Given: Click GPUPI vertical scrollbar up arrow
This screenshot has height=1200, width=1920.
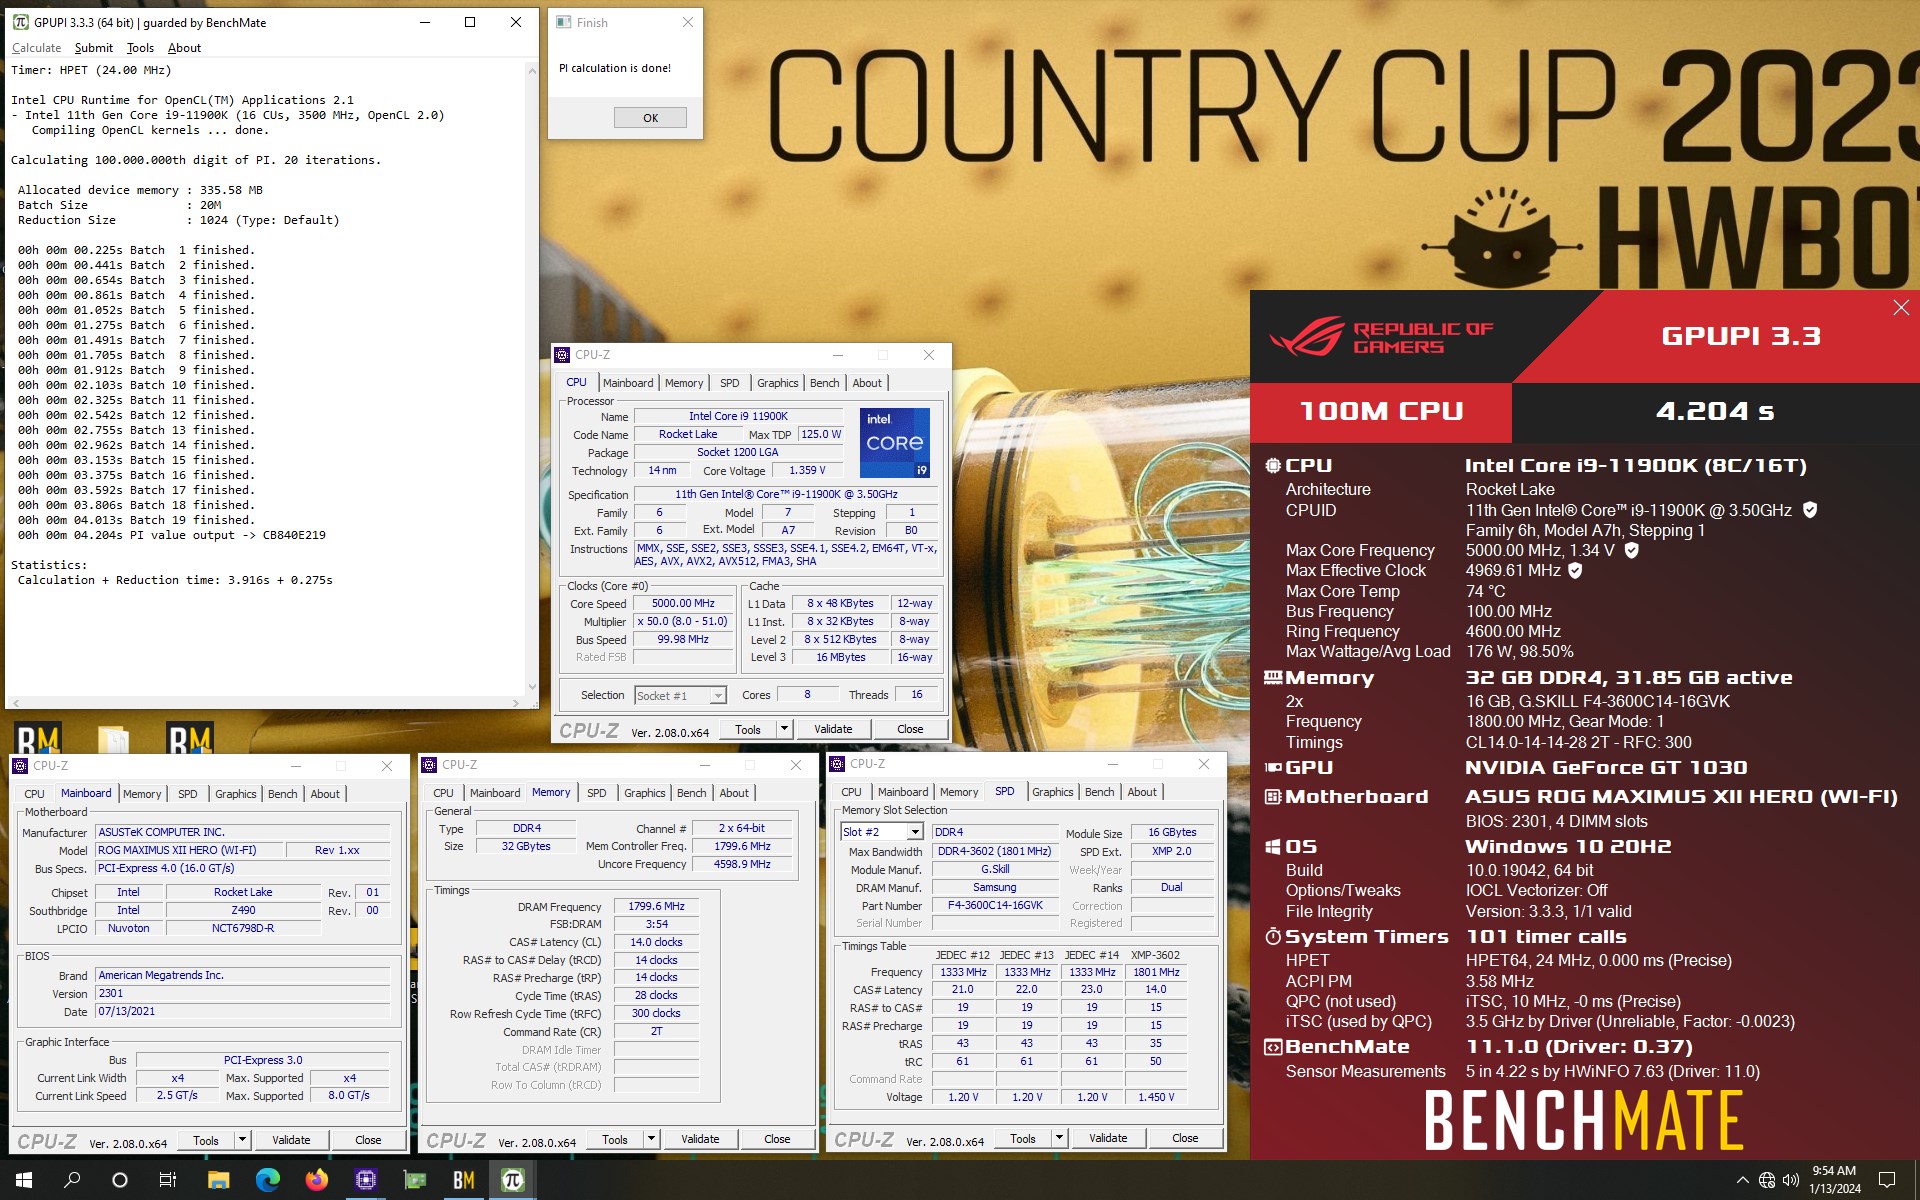Looking at the screenshot, I should (532, 70).
